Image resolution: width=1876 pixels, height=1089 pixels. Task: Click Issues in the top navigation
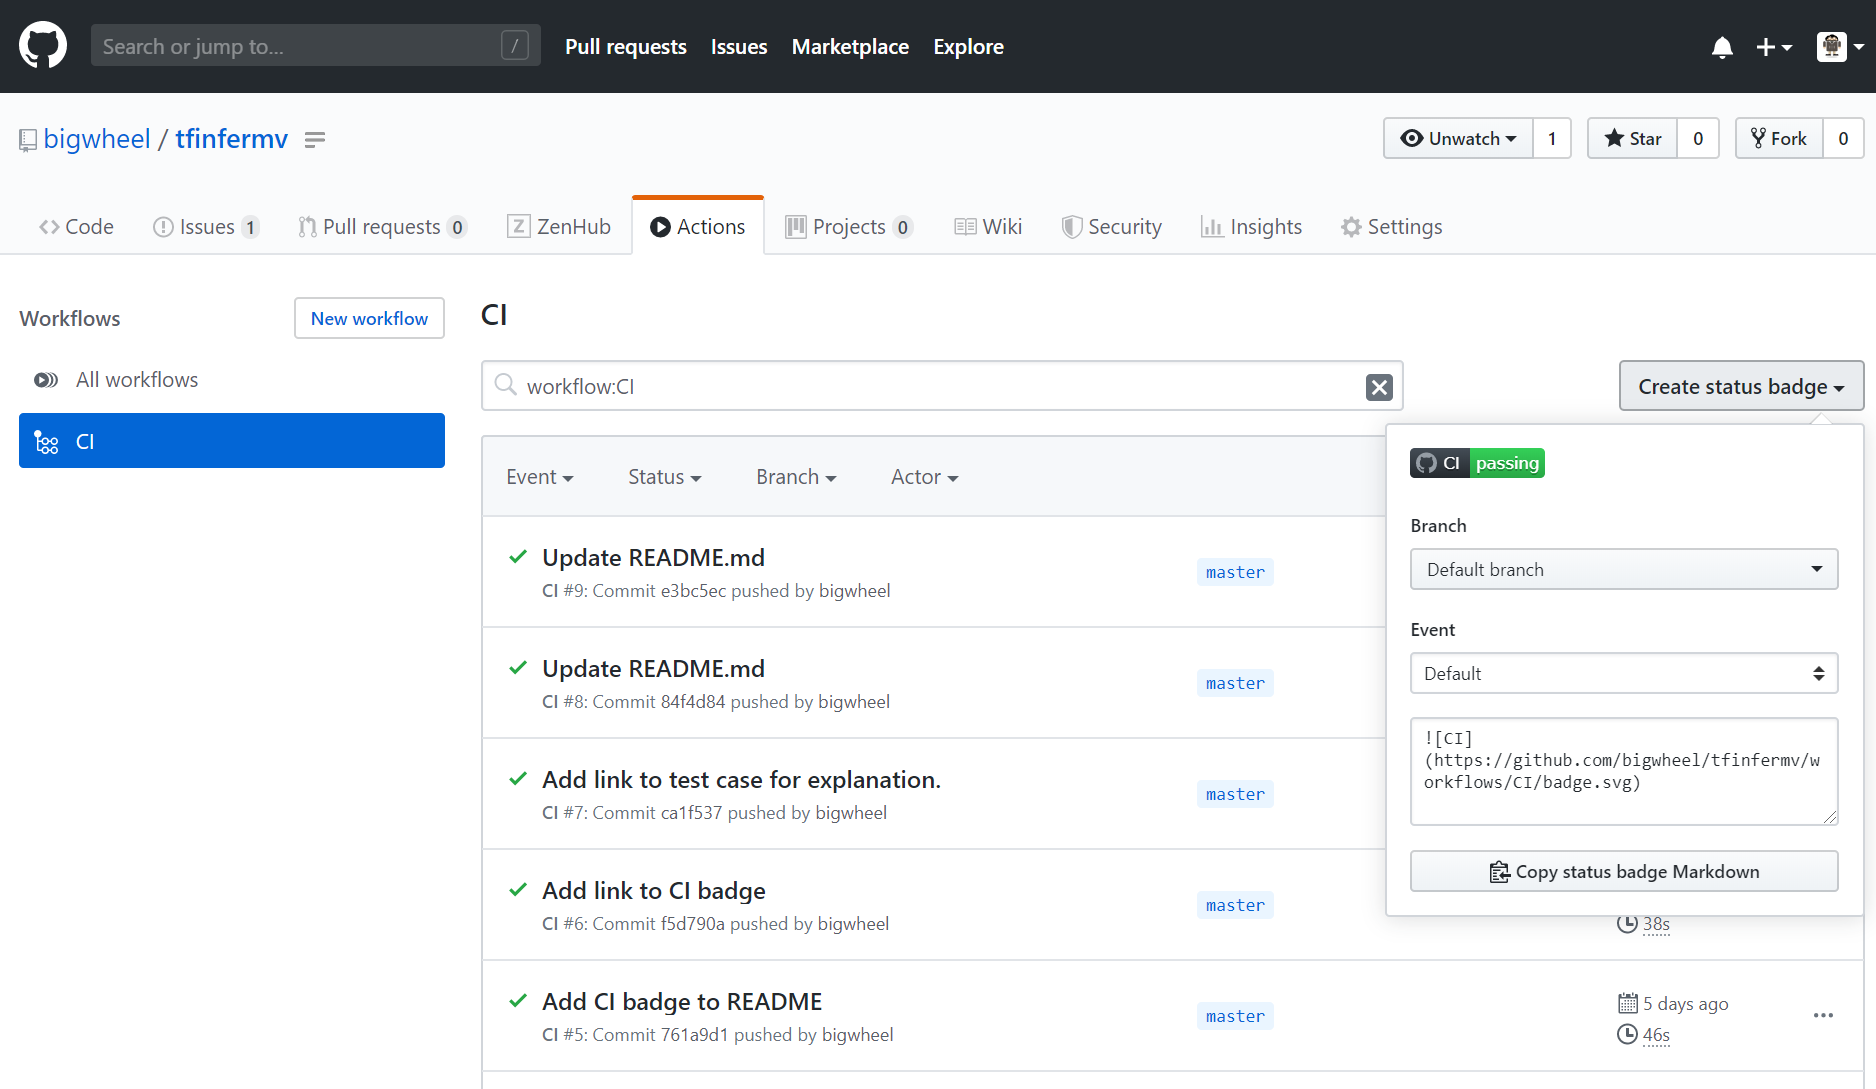point(739,47)
